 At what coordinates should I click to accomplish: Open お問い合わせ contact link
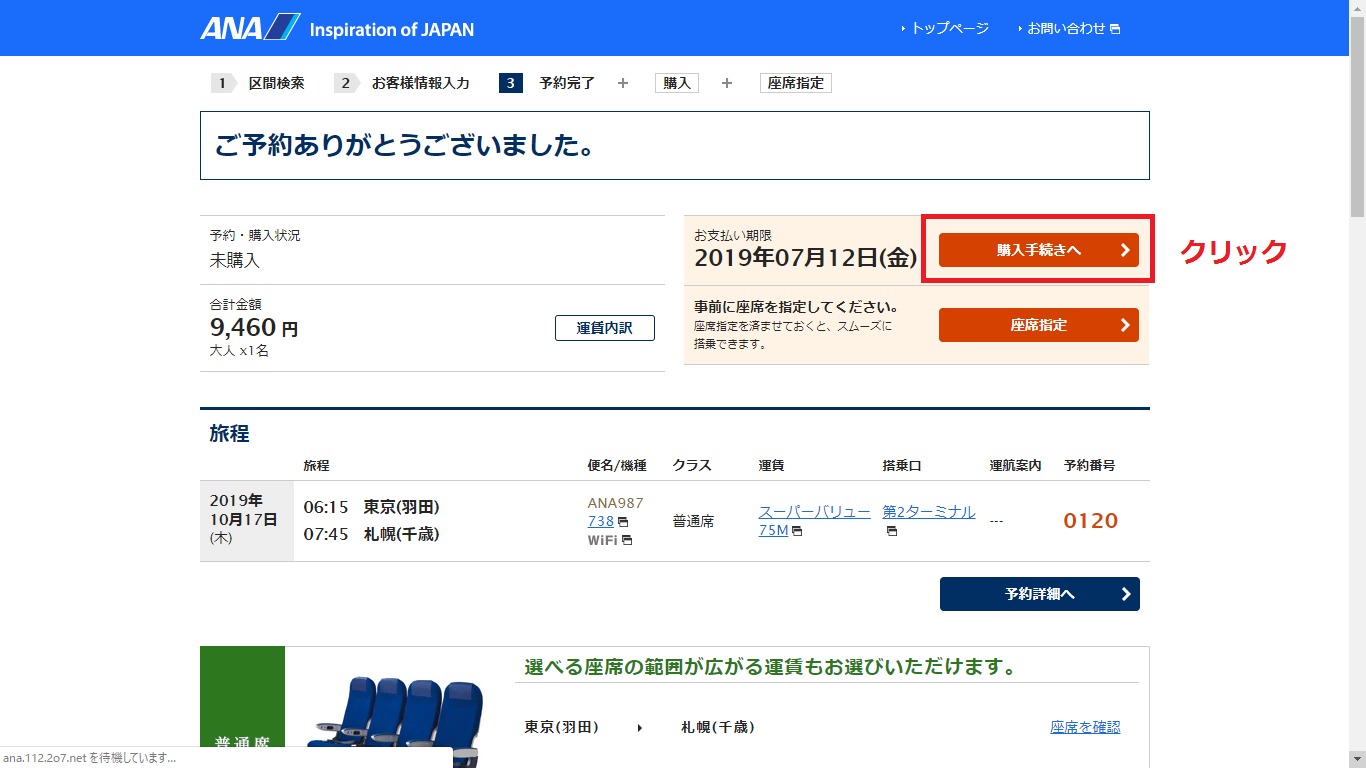1066,28
